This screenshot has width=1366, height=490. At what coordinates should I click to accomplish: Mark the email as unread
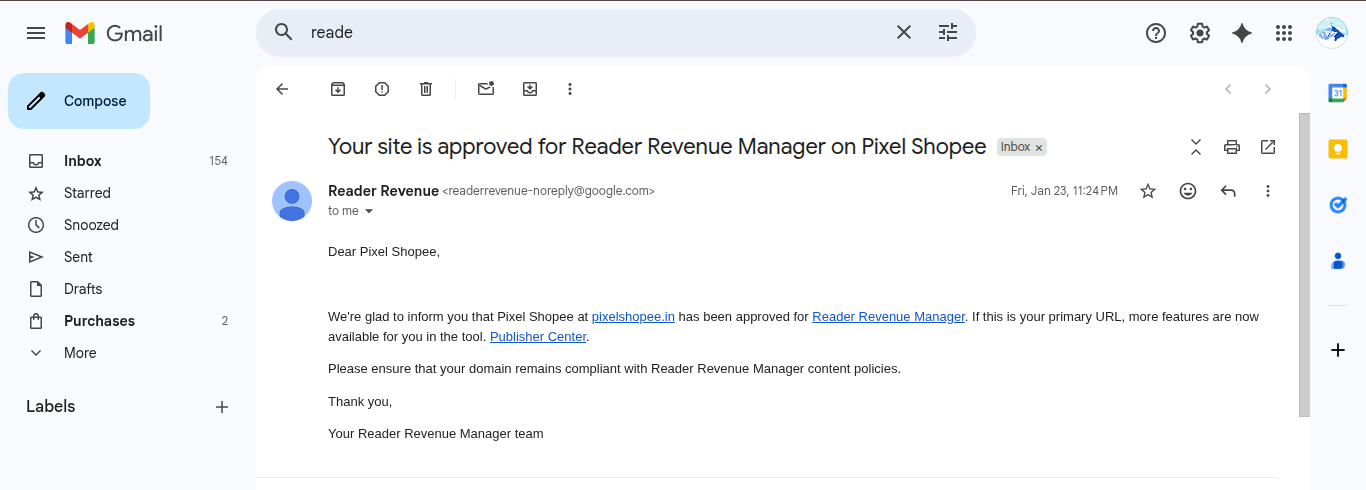(x=486, y=89)
